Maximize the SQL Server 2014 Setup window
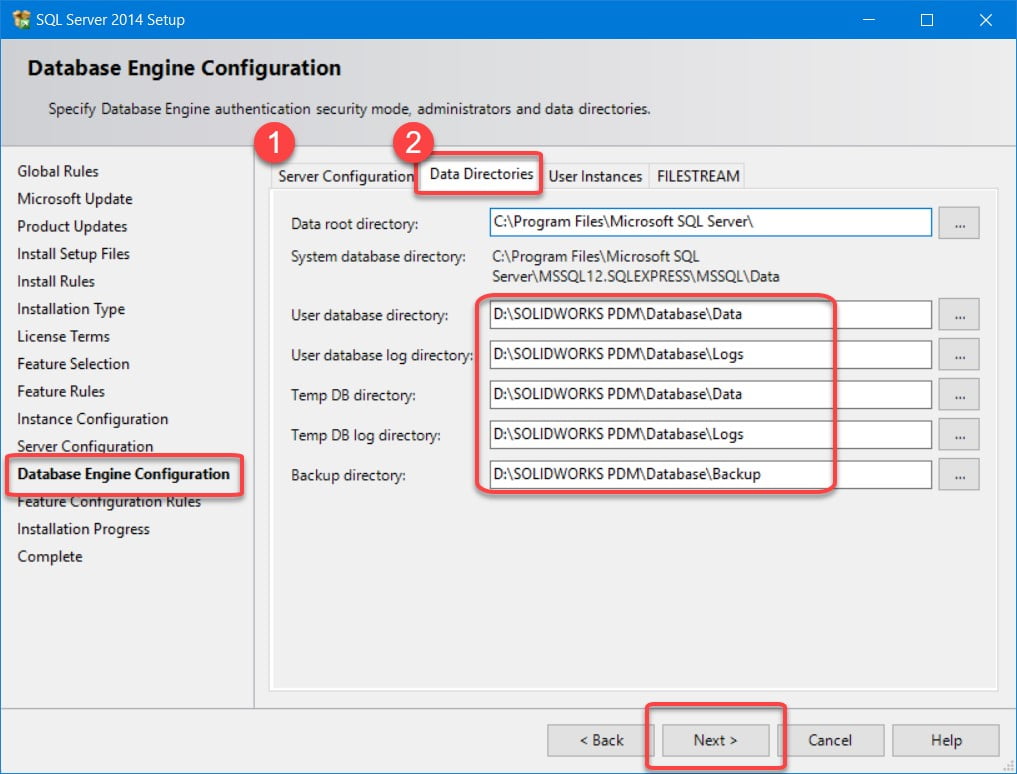 tap(927, 19)
